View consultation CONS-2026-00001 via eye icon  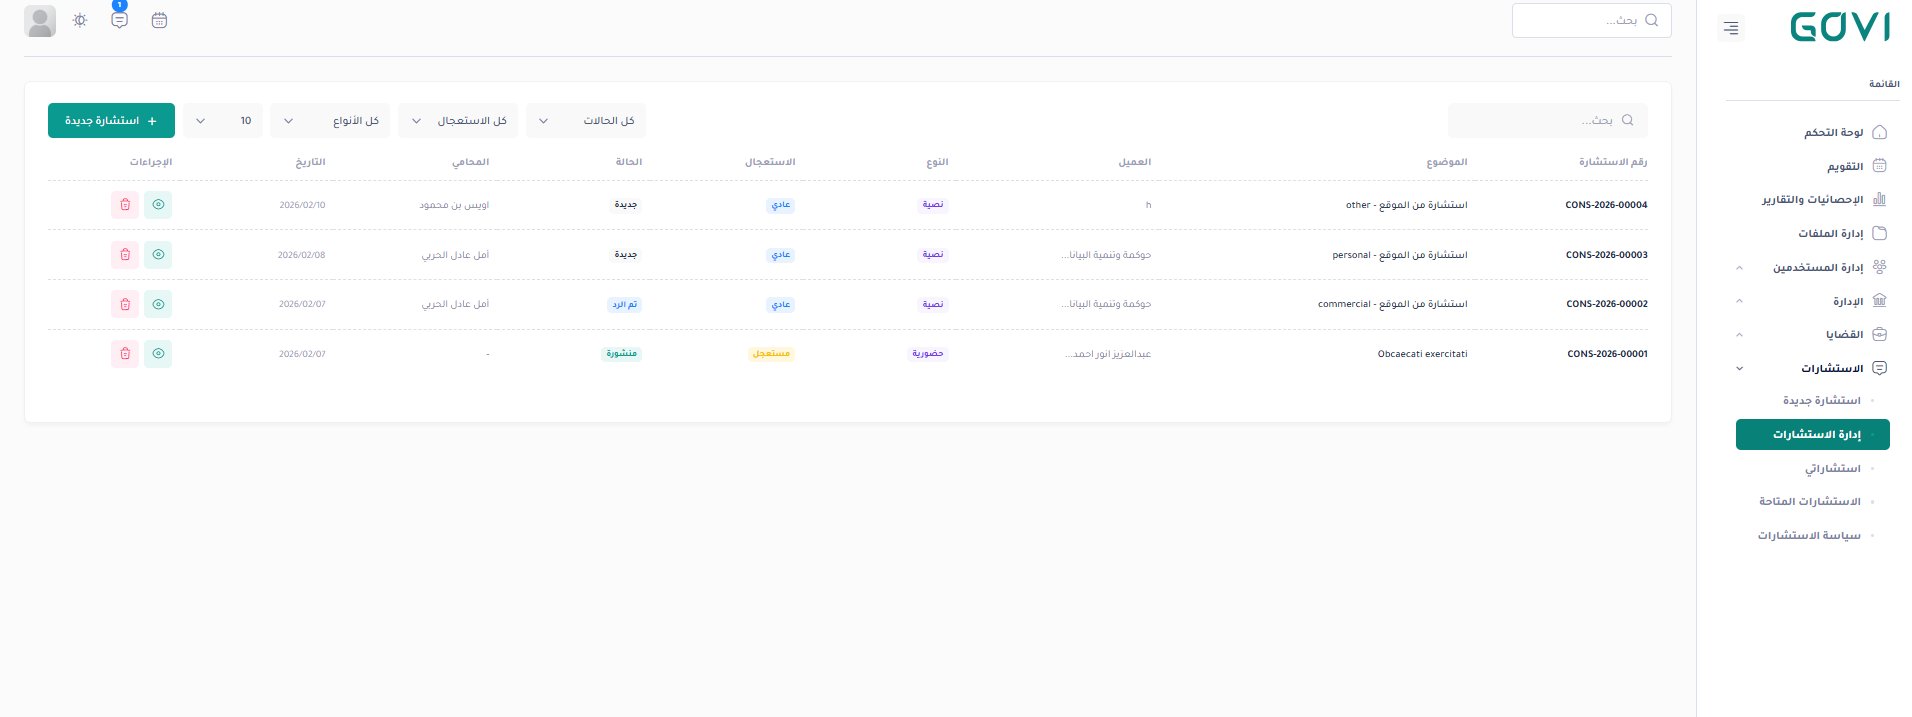pyautogui.click(x=158, y=354)
